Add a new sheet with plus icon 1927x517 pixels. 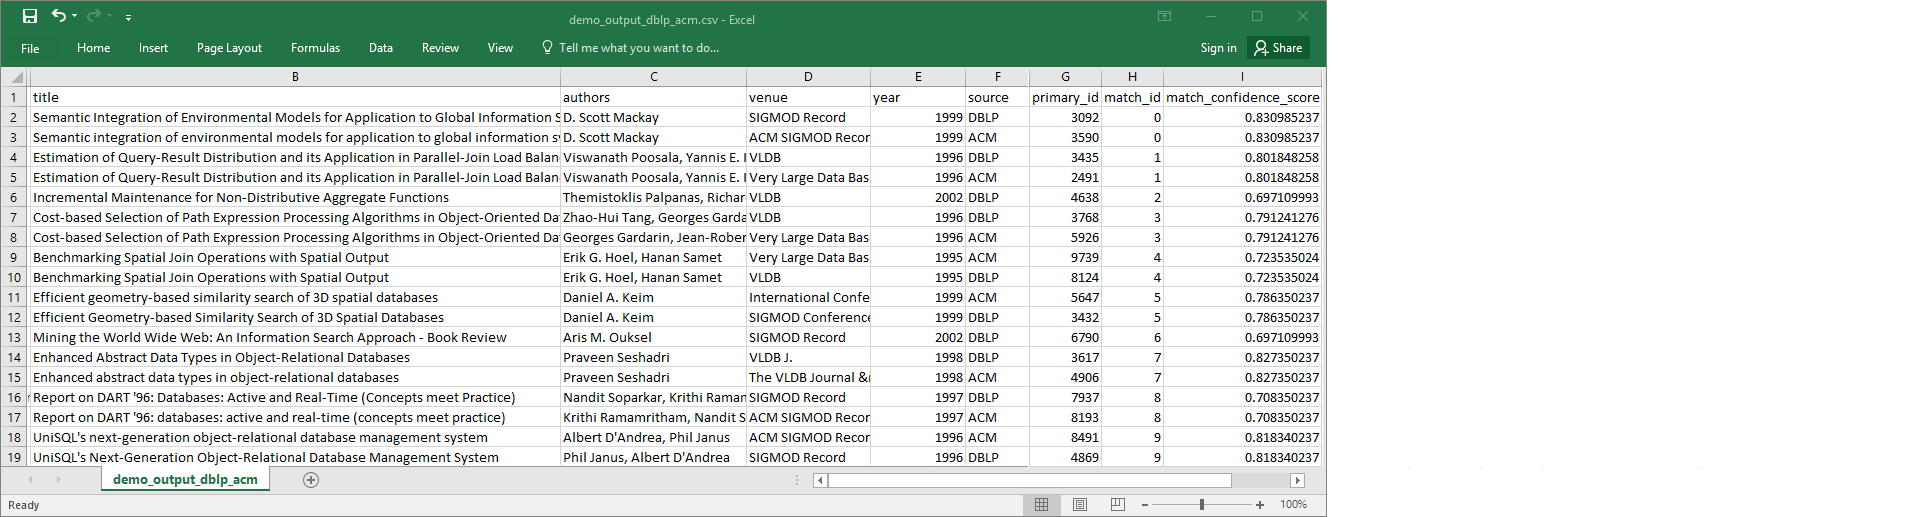[x=311, y=480]
